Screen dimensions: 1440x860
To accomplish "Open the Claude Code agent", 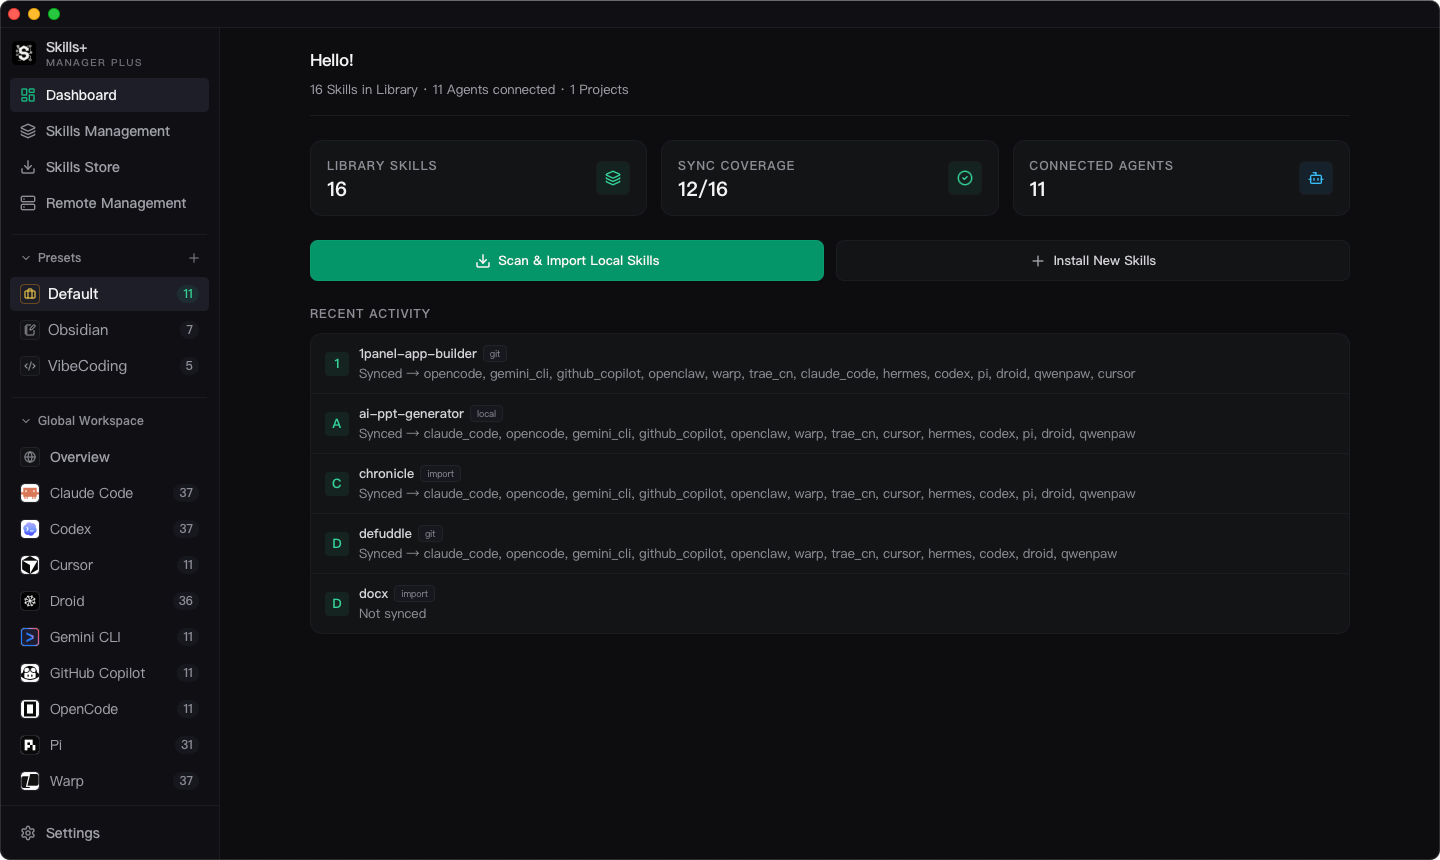I will click(x=110, y=493).
